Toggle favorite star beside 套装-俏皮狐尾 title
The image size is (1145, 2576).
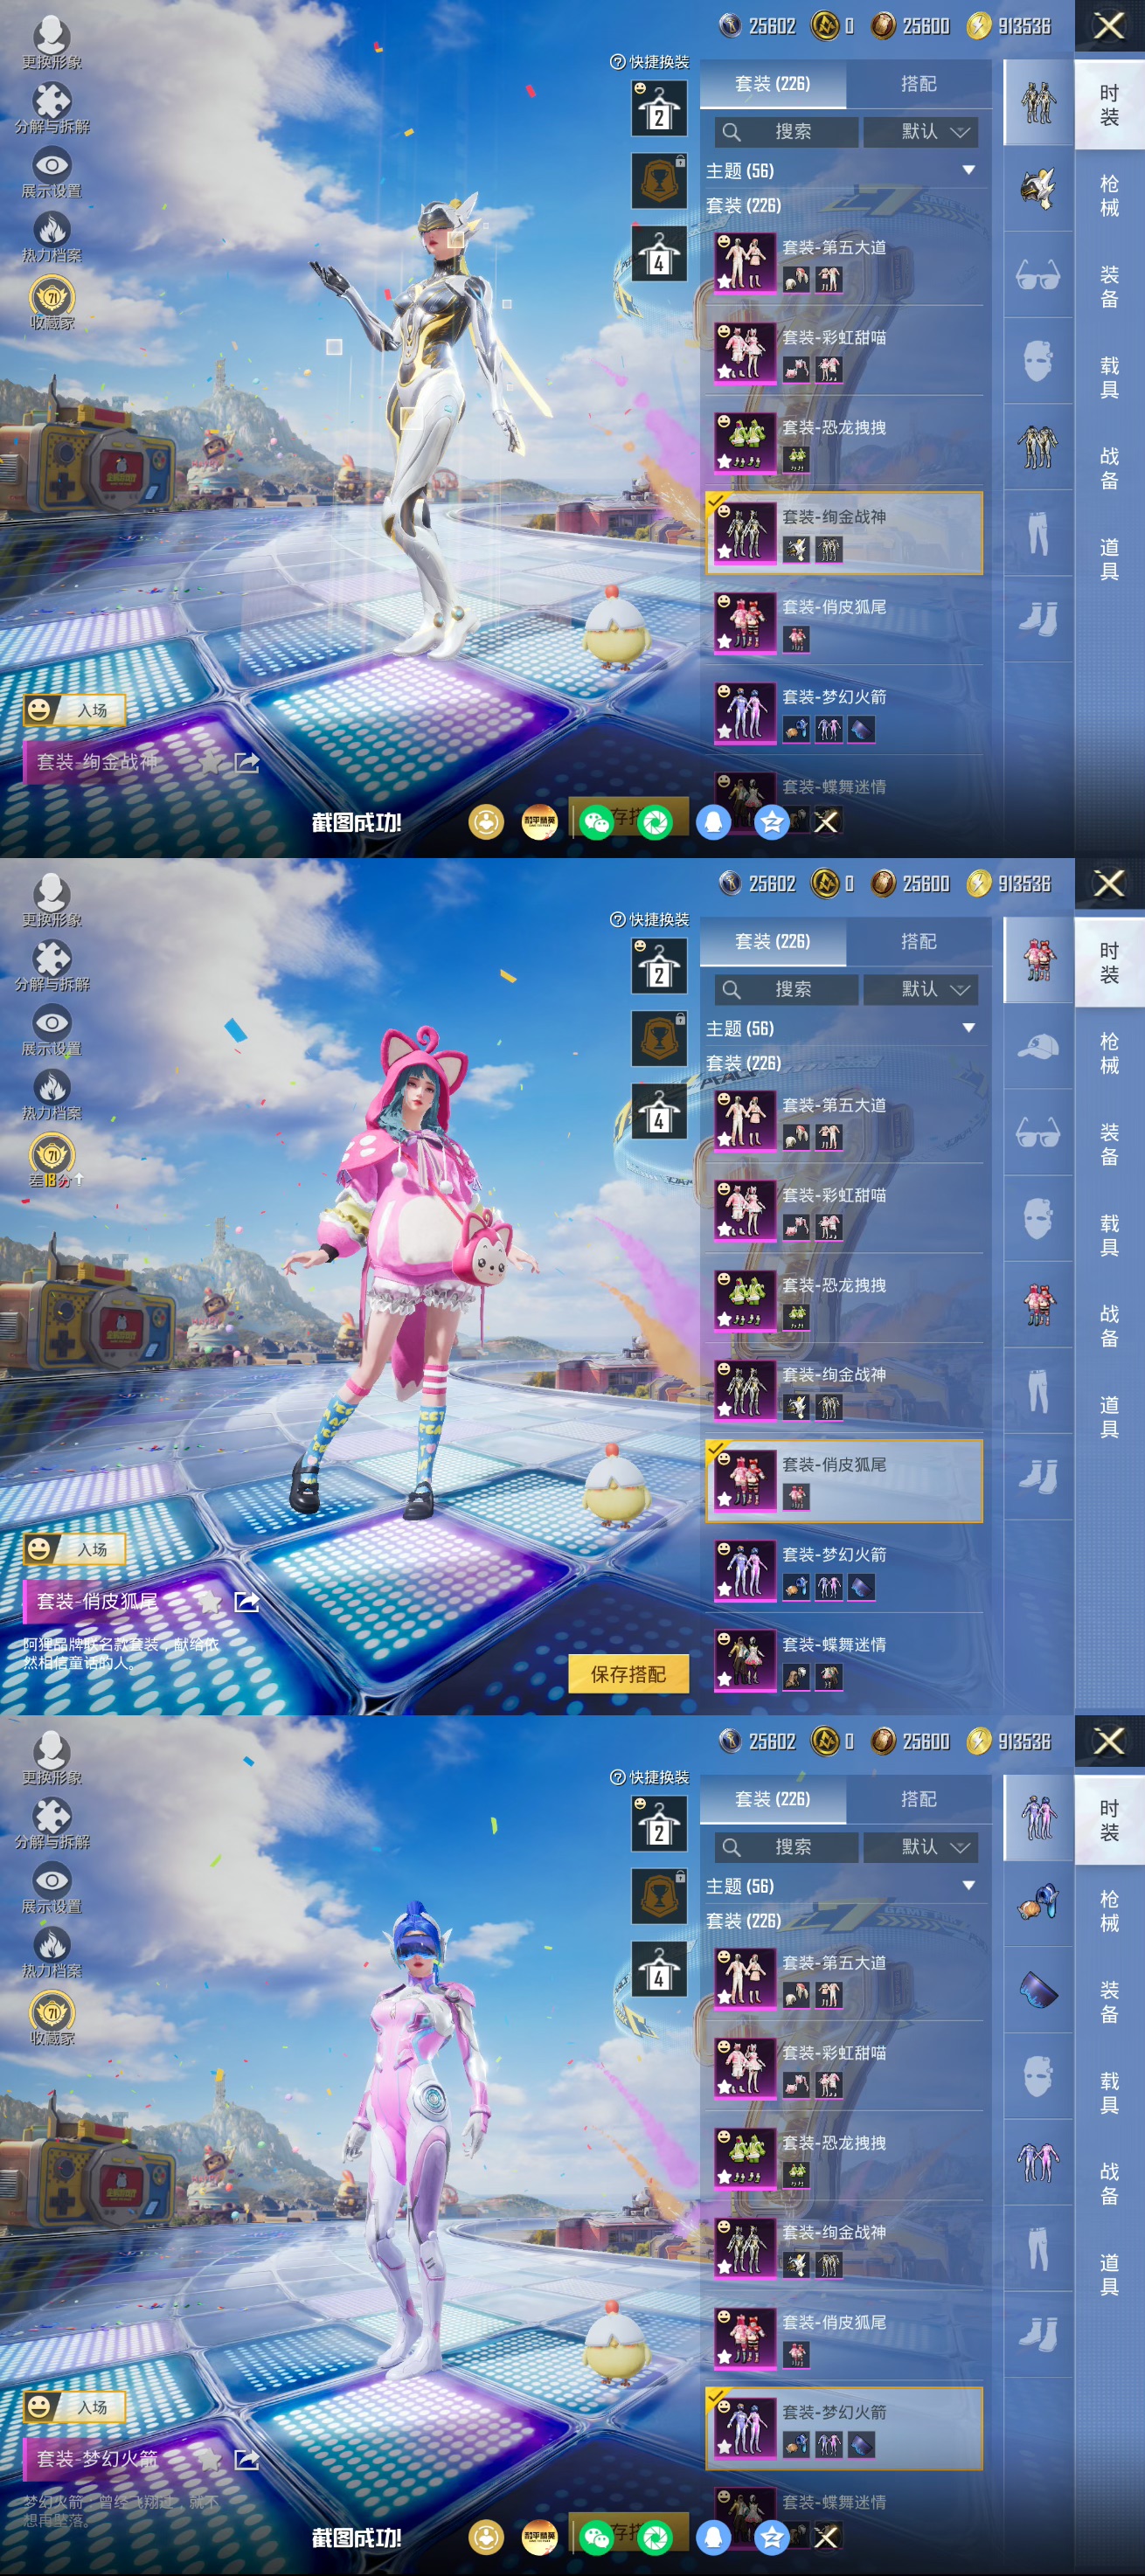(x=209, y=1602)
